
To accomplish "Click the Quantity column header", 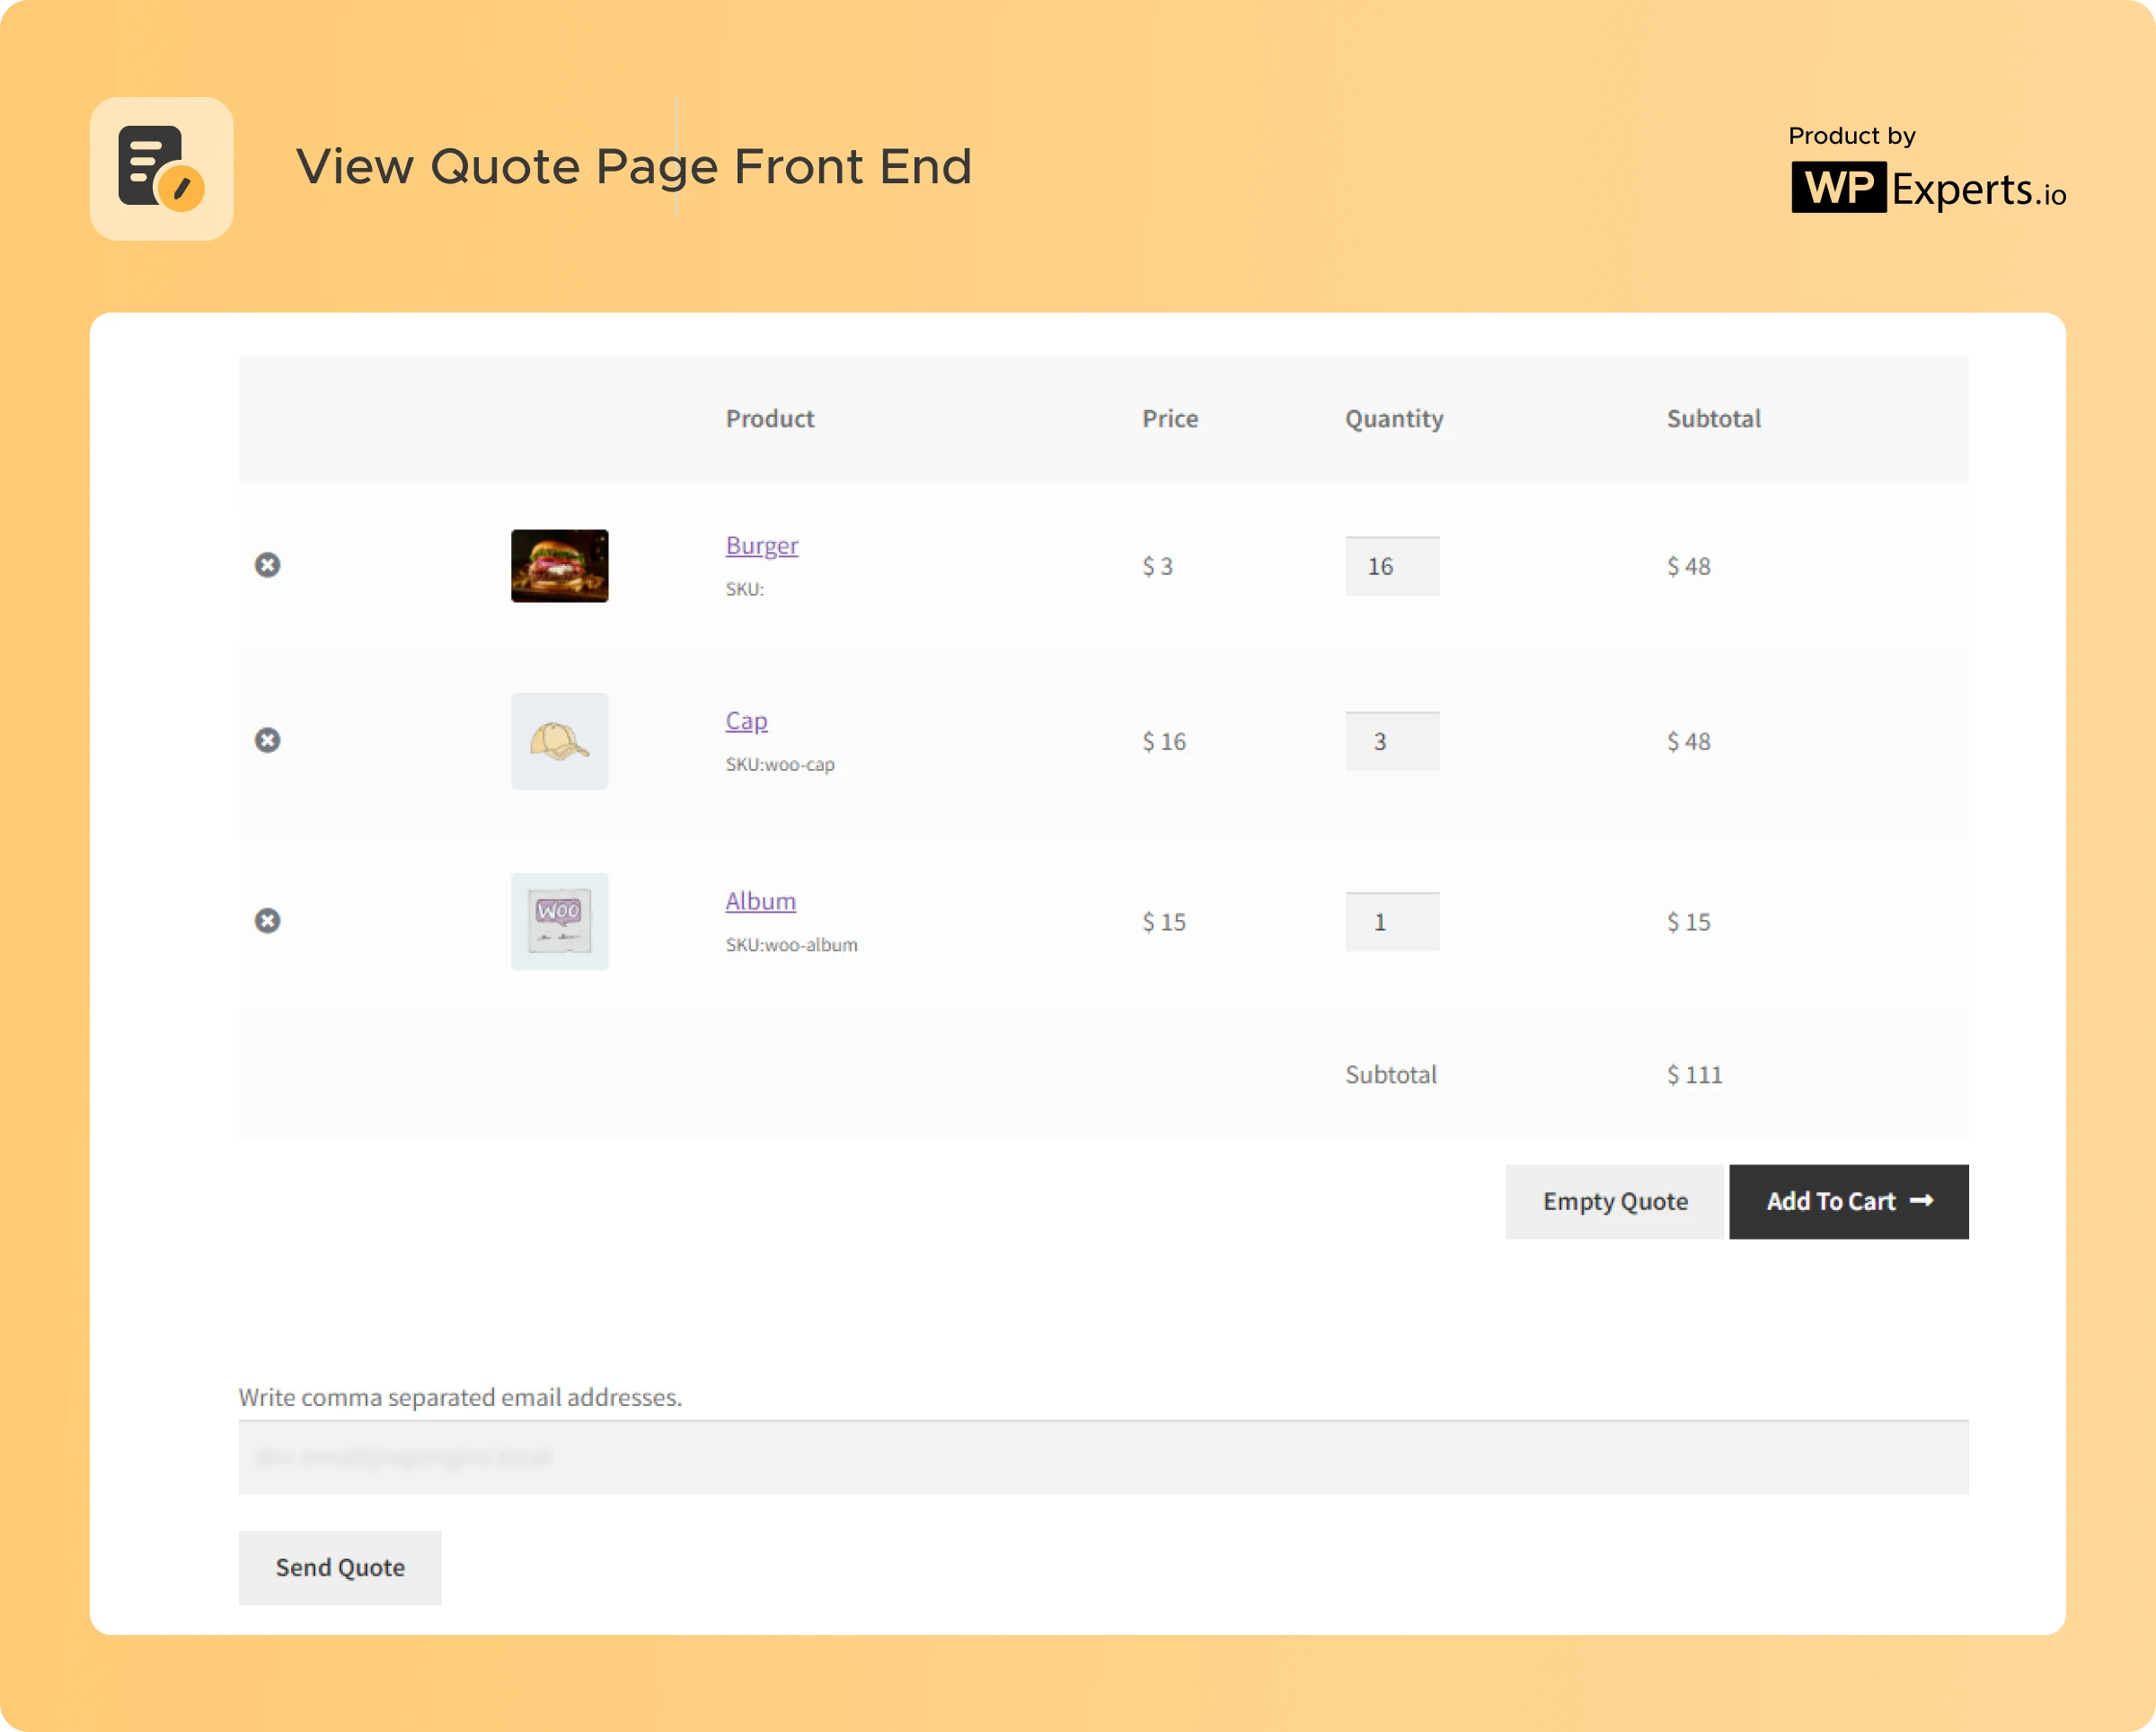I will click(x=1394, y=420).
